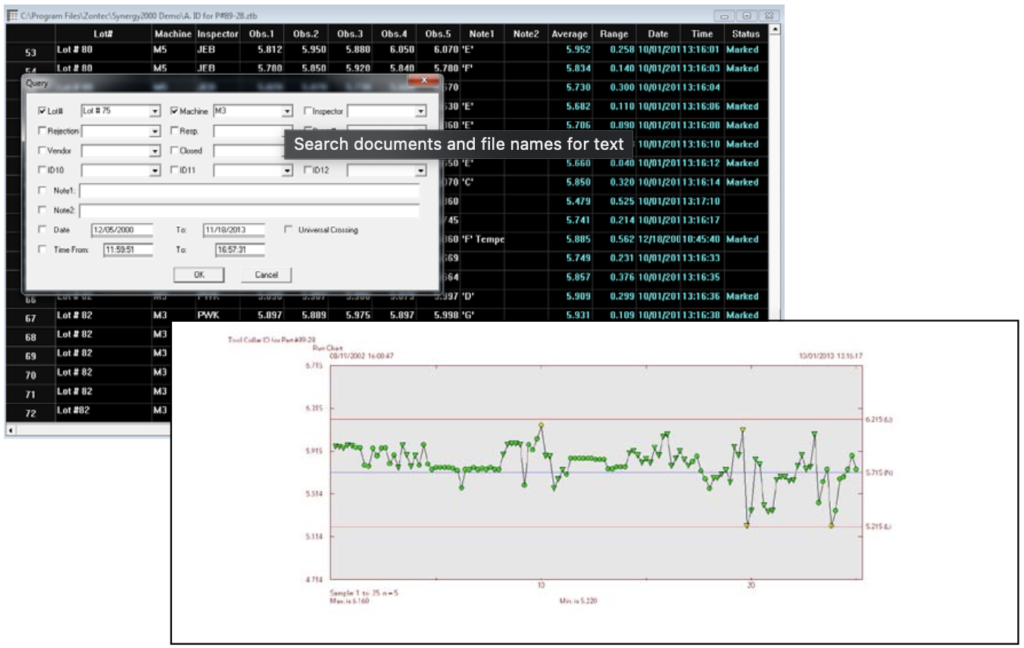Screen dimensions: 1024x648
Task: Click the left arrow of the table's horizontal scrollbar
Action: 10,430
